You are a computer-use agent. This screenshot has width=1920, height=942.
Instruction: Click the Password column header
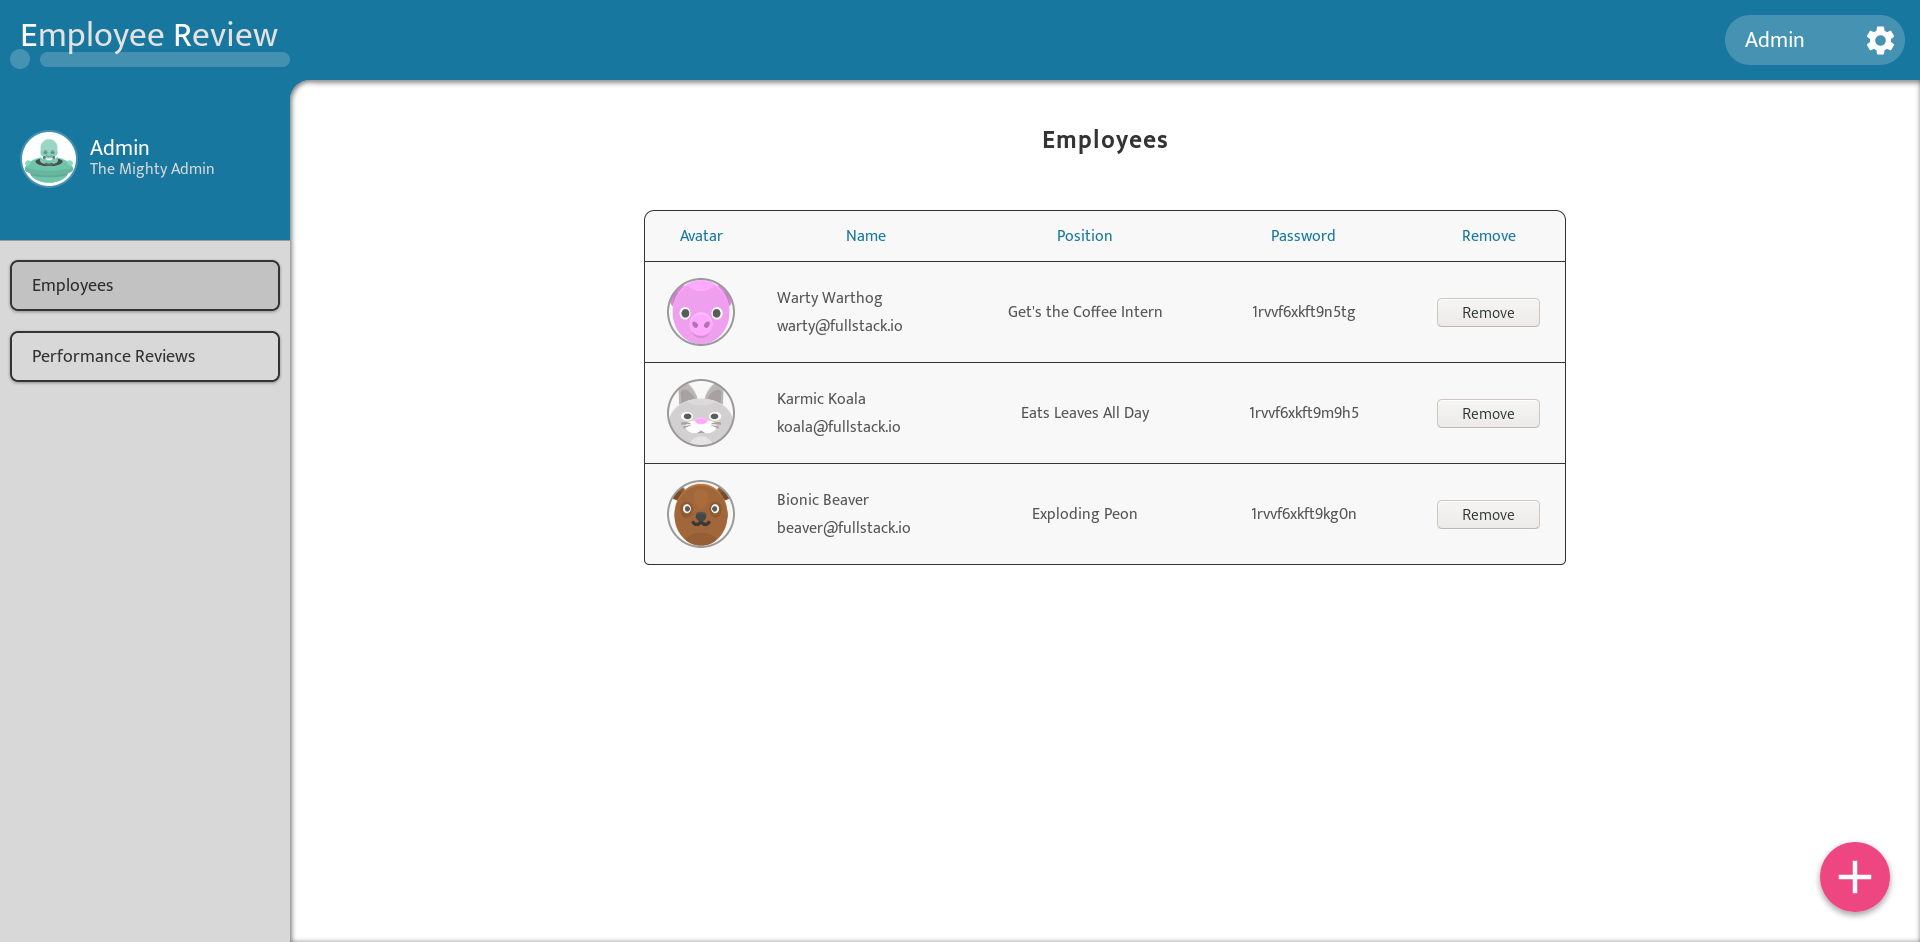(x=1303, y=236)
